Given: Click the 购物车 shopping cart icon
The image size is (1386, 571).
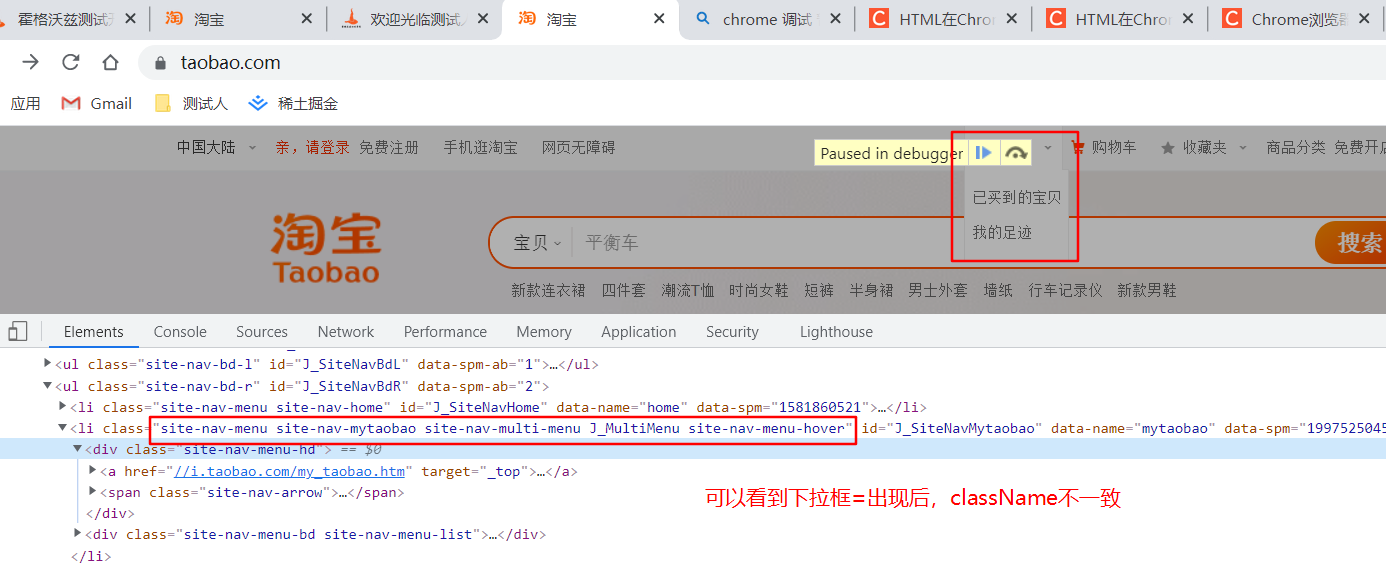Looking at the screenshot, I should [1078, 148].
